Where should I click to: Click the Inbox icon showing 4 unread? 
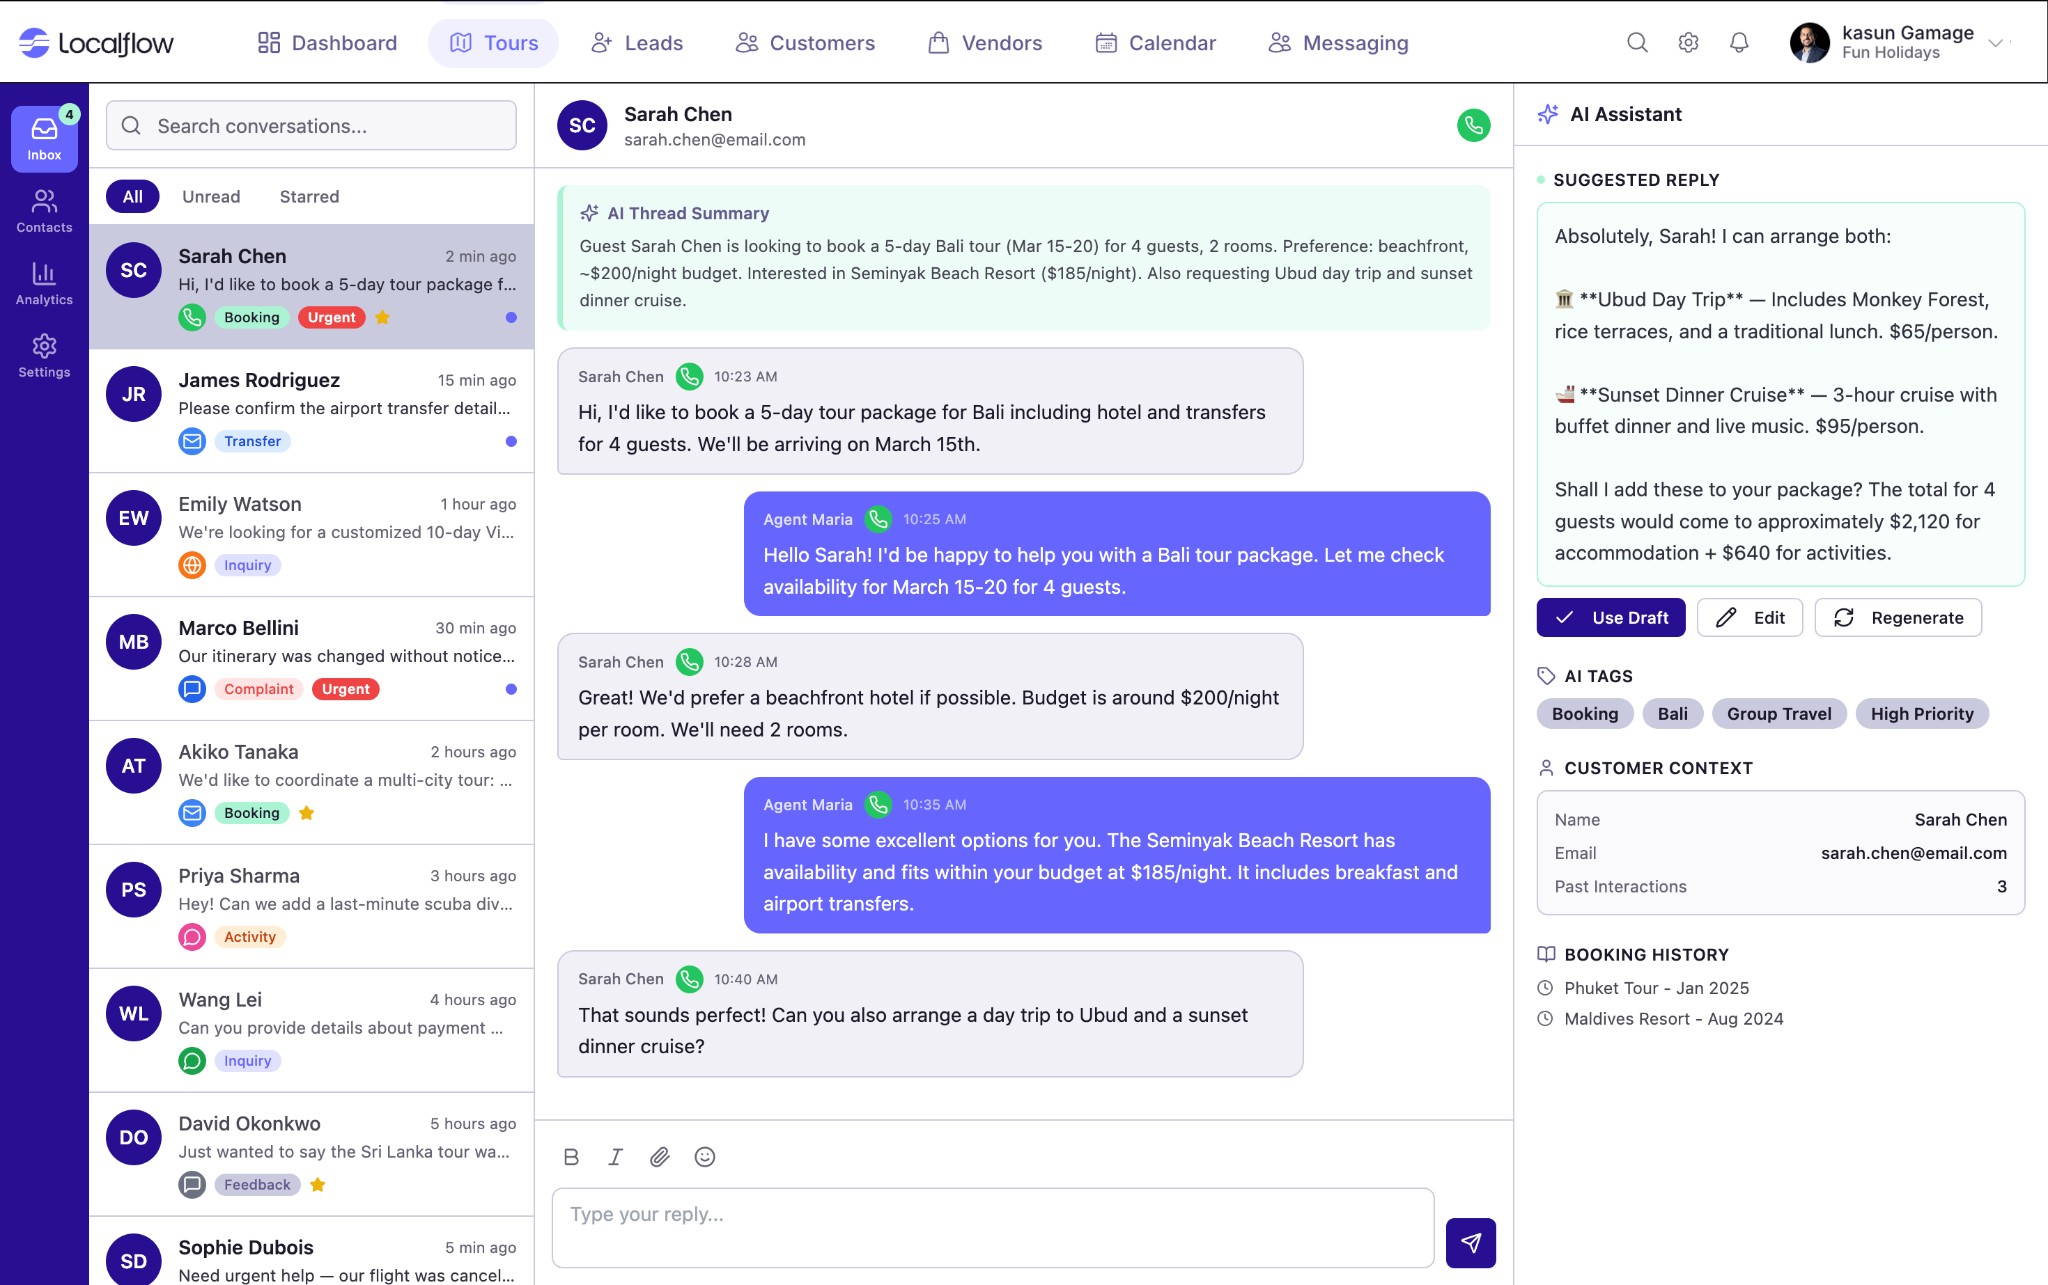pos(44,137)
